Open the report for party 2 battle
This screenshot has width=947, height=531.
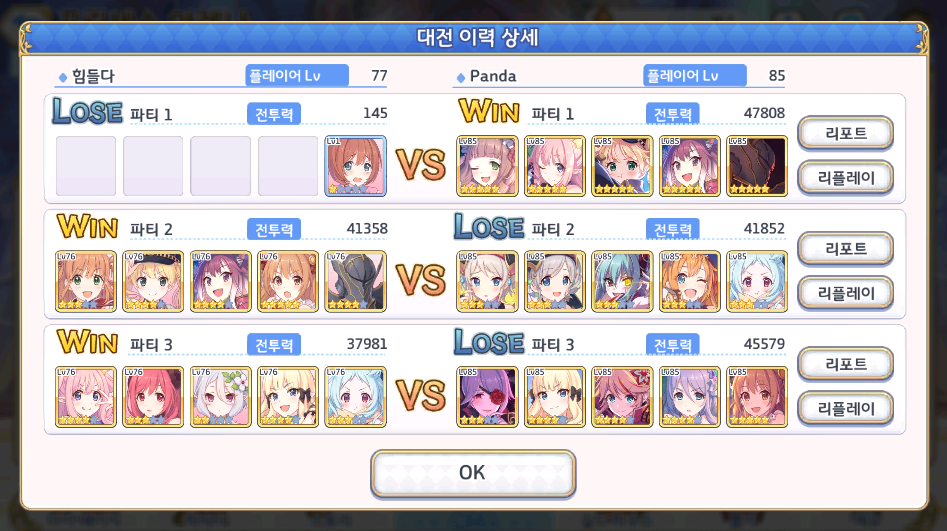(846, 249)
